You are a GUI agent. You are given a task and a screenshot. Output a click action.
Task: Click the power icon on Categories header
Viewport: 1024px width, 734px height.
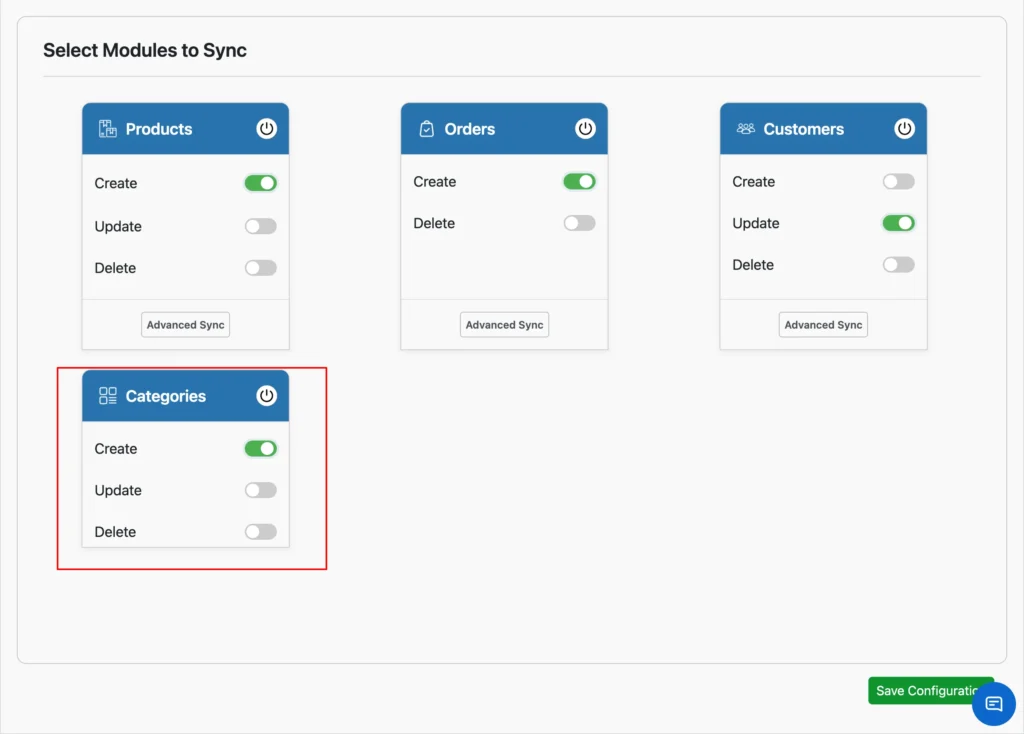(x=266, y=395)
